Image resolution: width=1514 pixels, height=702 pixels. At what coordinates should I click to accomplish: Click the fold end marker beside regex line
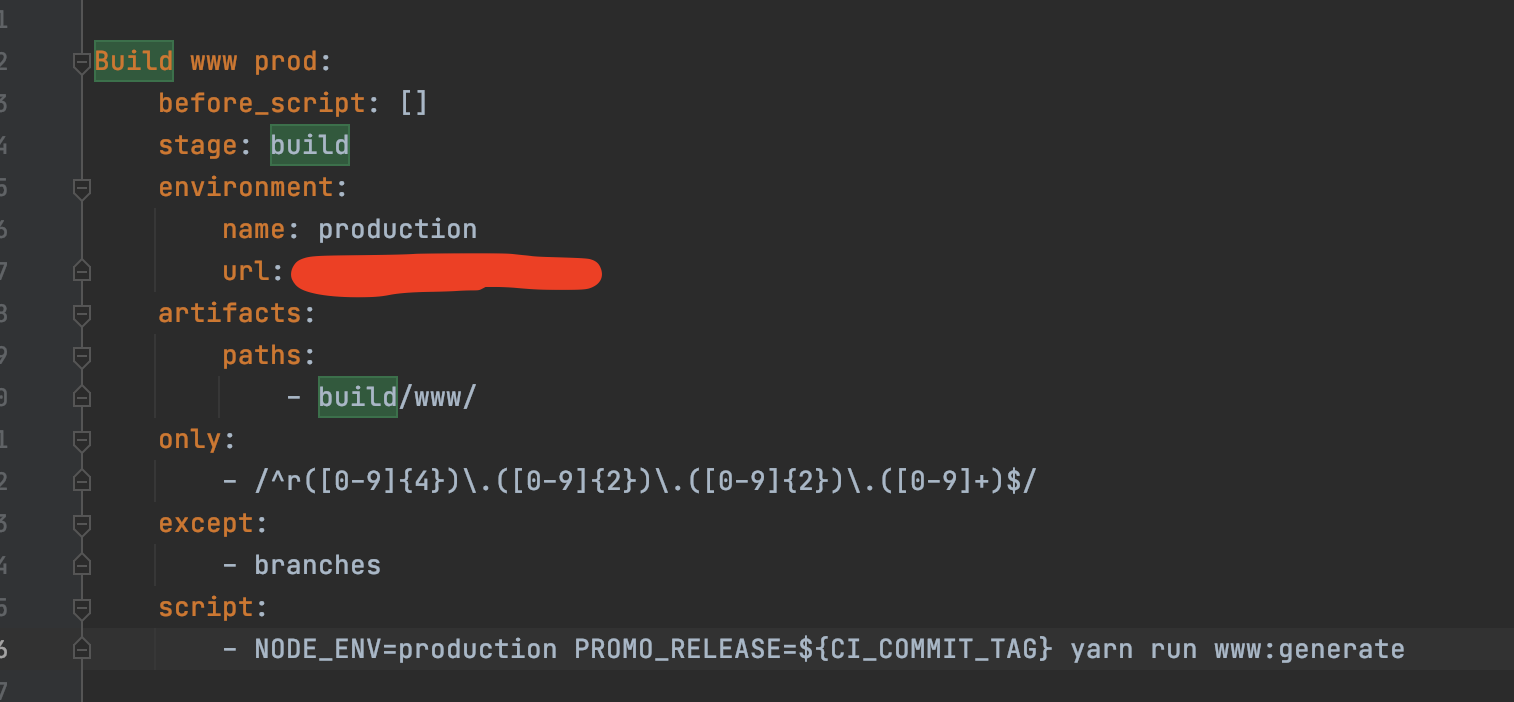[82, 481]
